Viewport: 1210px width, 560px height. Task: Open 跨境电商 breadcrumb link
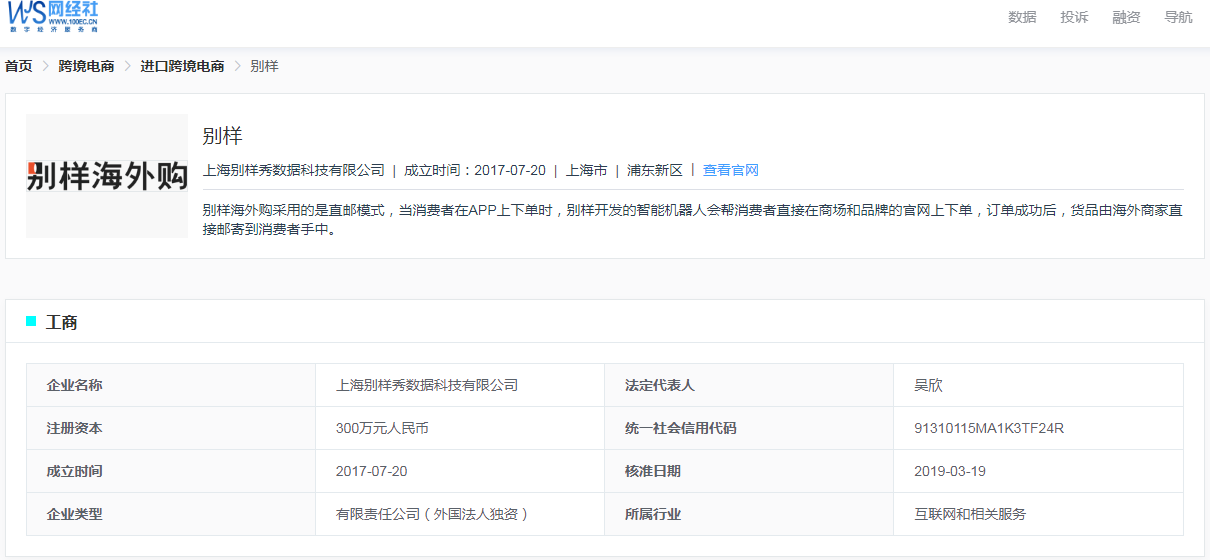pos(86,66)
